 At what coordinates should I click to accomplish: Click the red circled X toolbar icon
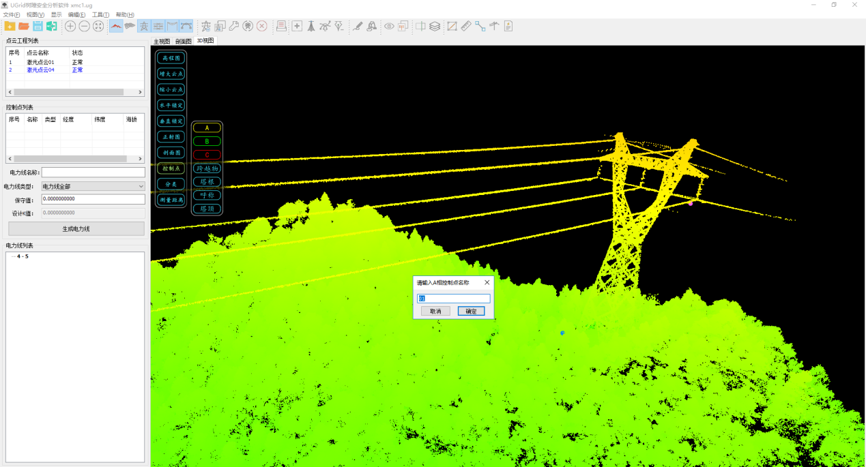click(x=262, y=26)
